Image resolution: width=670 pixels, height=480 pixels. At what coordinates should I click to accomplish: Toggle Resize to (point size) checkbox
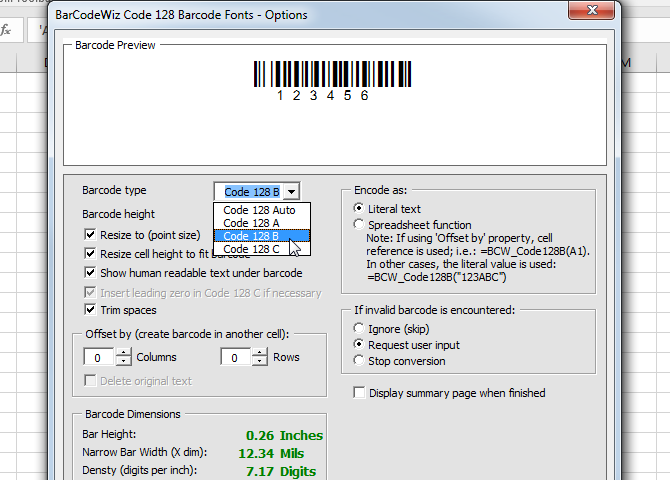tap(90, 234)
